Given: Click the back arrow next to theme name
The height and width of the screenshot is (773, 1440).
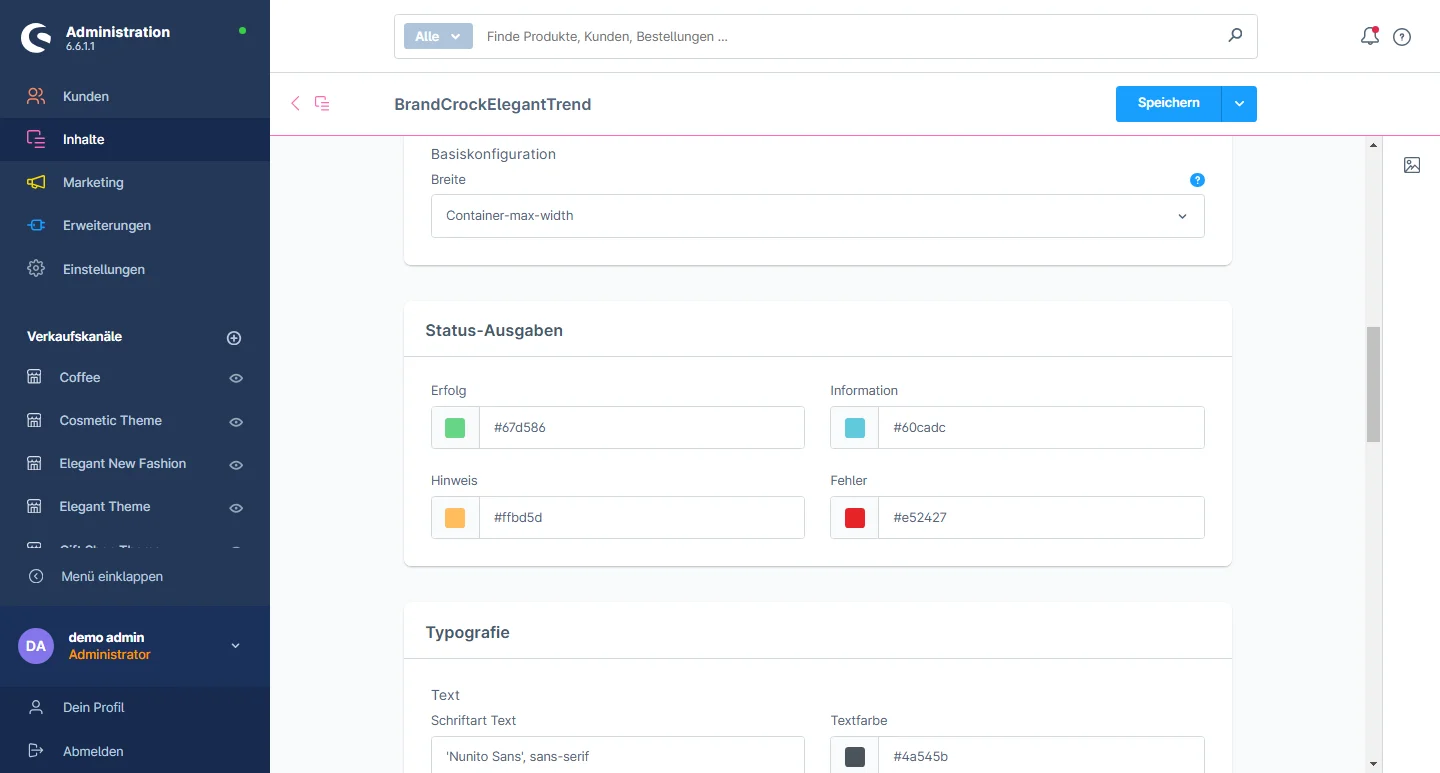Looking at the screenshot, I should pos(295,103).
